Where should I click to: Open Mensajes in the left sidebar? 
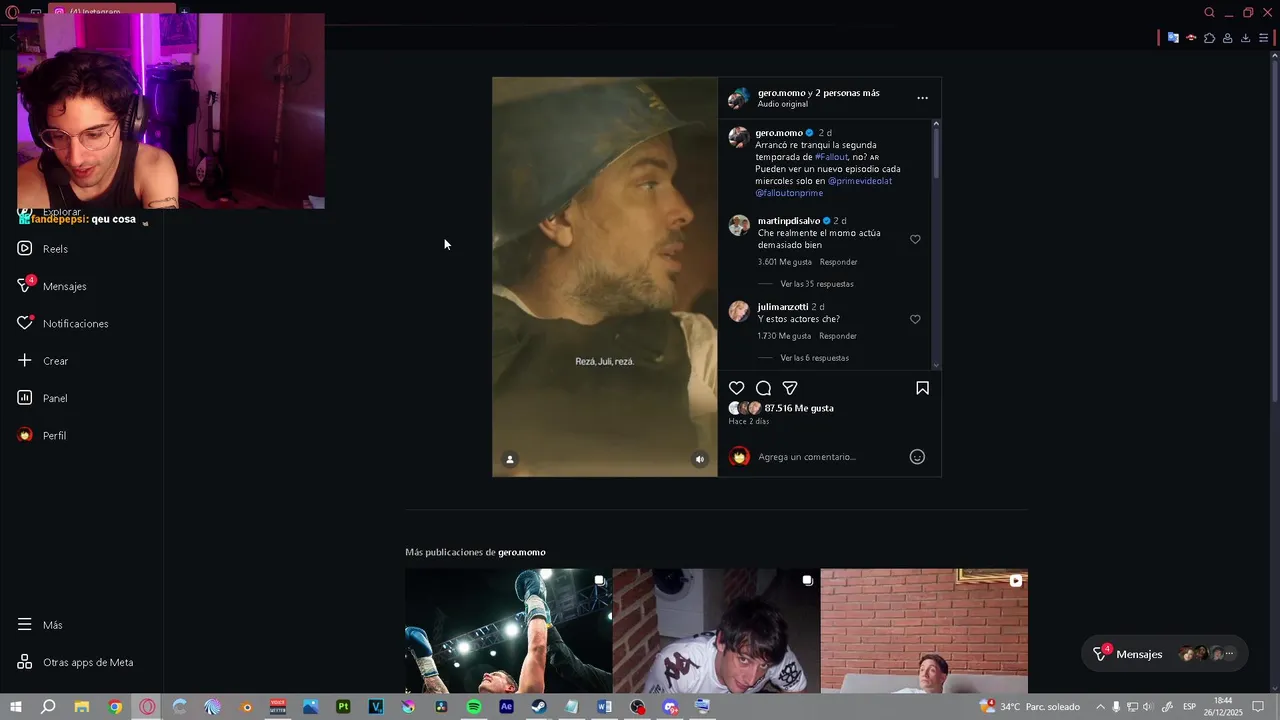(x=52, y=286)
